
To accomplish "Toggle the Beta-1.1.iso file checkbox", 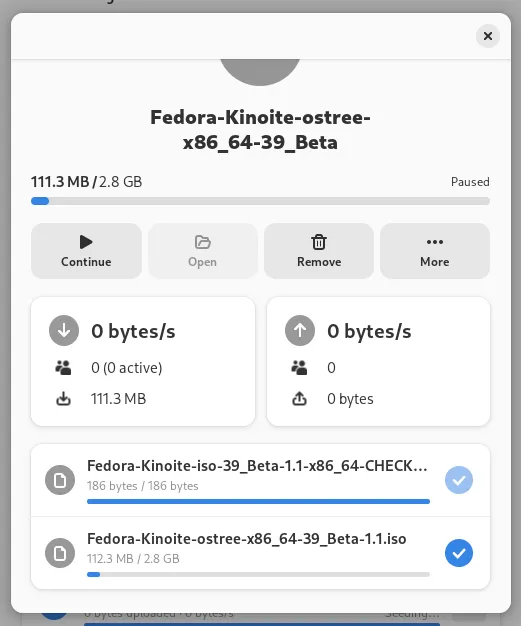I will (459, 553).
